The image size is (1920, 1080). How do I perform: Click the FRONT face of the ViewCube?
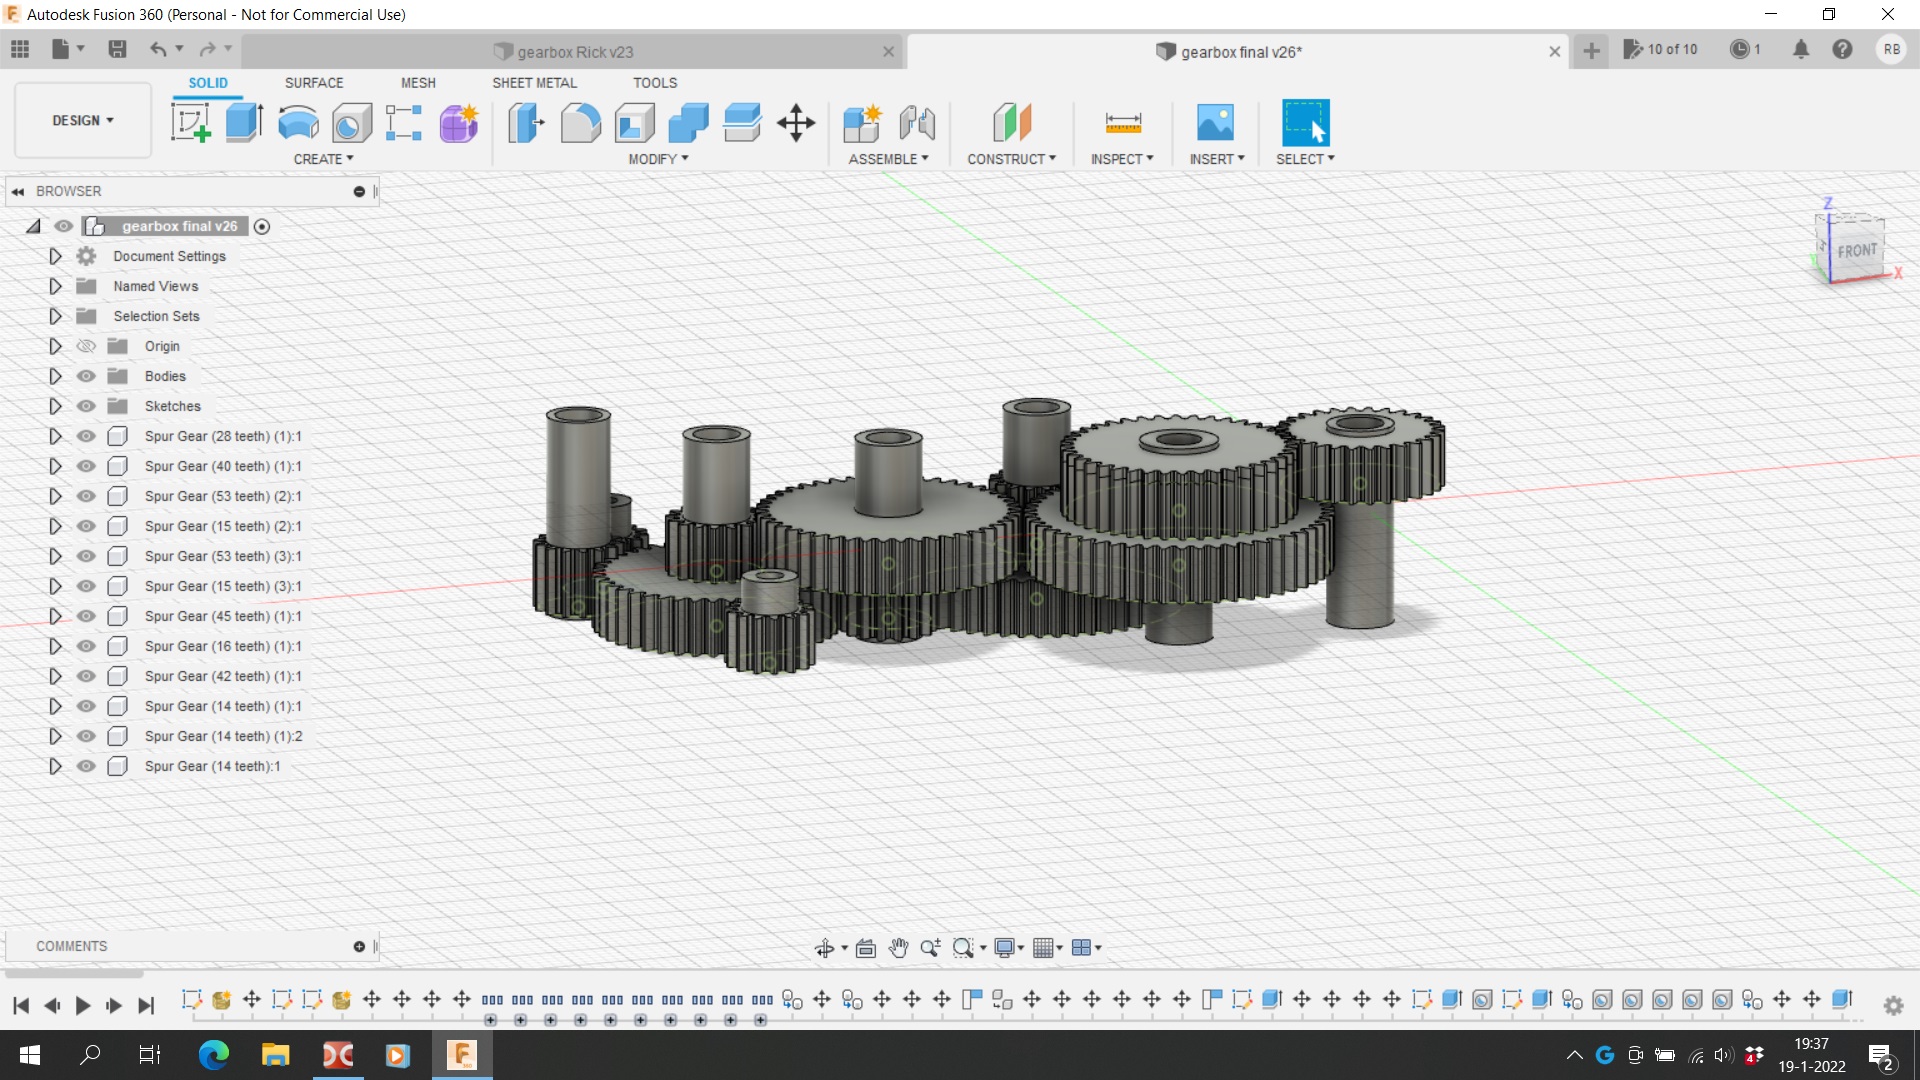(1857, 251)
